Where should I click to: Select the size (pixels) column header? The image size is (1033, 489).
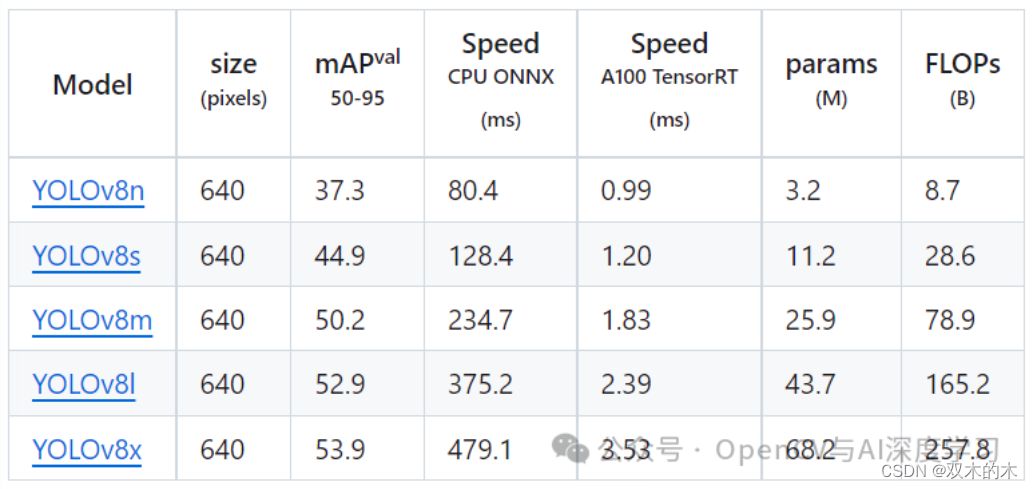pyautogui.click(x=233, y=80)
